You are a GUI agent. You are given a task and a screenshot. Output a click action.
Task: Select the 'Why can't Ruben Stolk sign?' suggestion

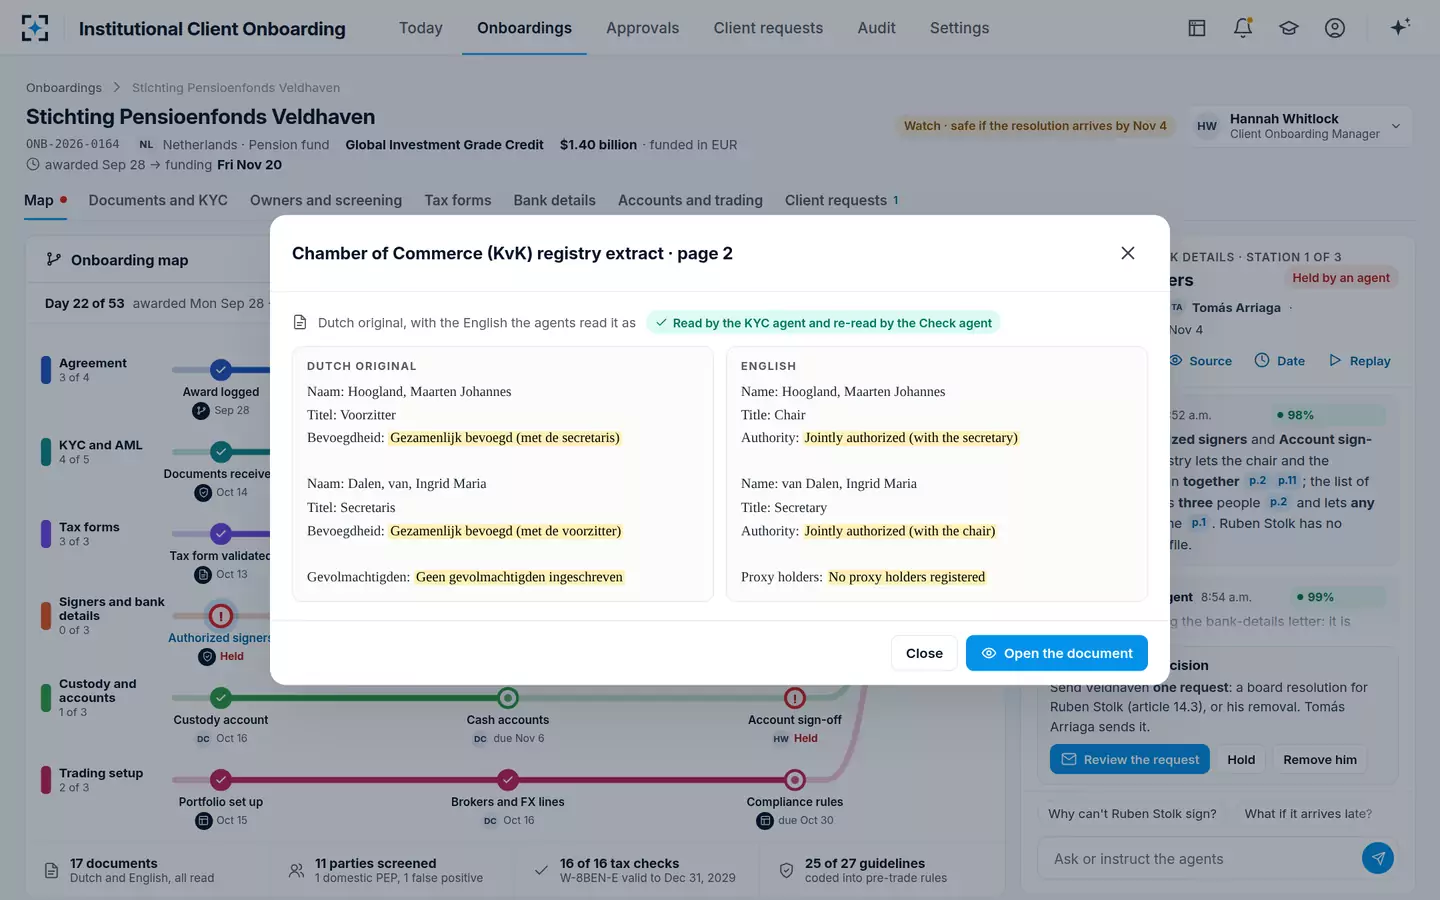coord(1132,814)
